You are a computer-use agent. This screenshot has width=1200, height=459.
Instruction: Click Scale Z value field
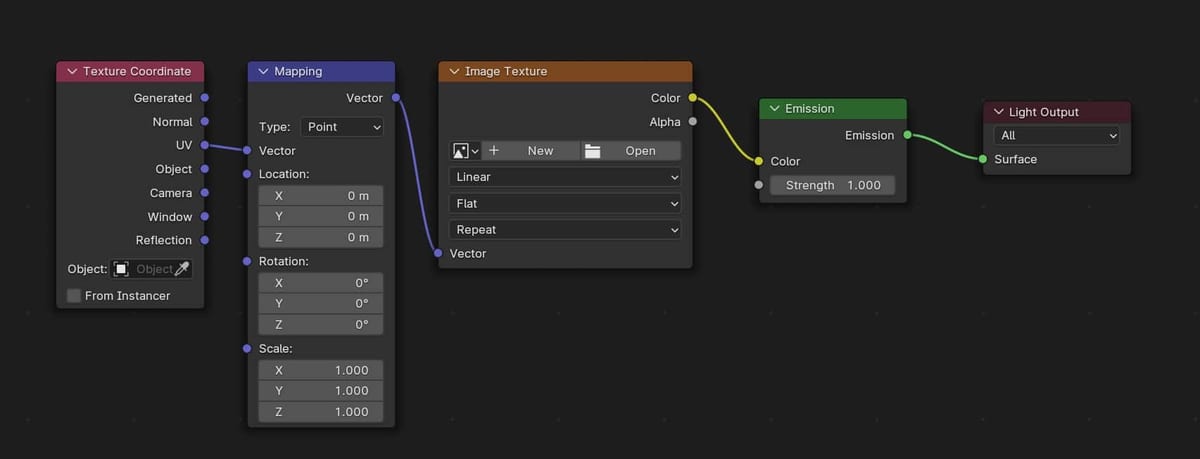tap(320, 412)
